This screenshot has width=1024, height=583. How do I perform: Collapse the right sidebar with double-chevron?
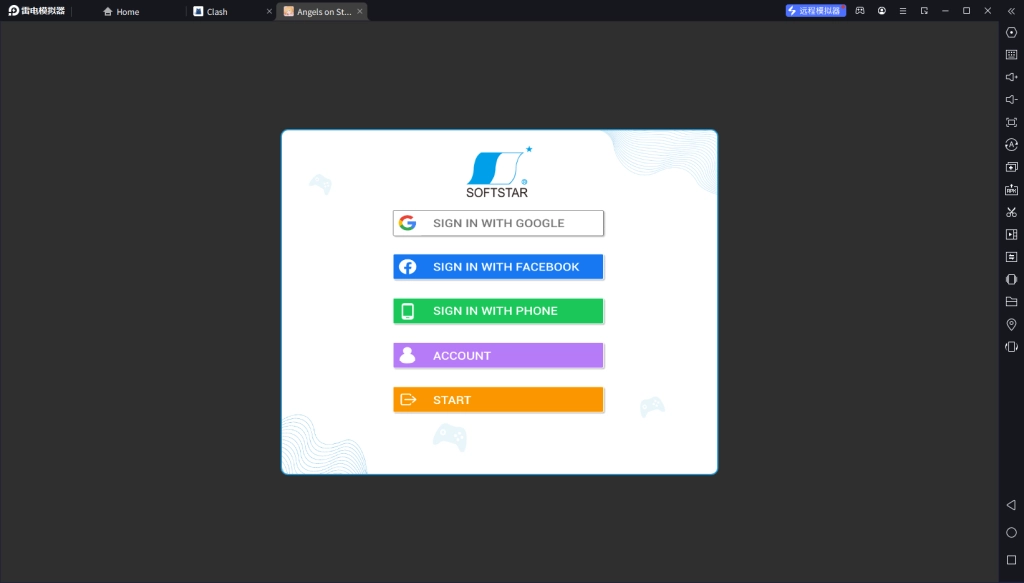1012,11
